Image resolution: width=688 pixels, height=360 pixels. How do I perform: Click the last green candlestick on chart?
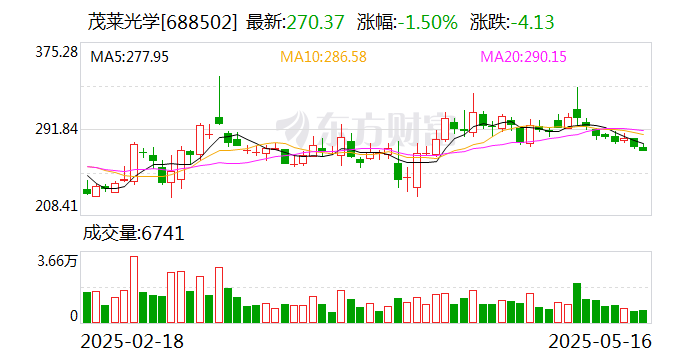(643, 149)
